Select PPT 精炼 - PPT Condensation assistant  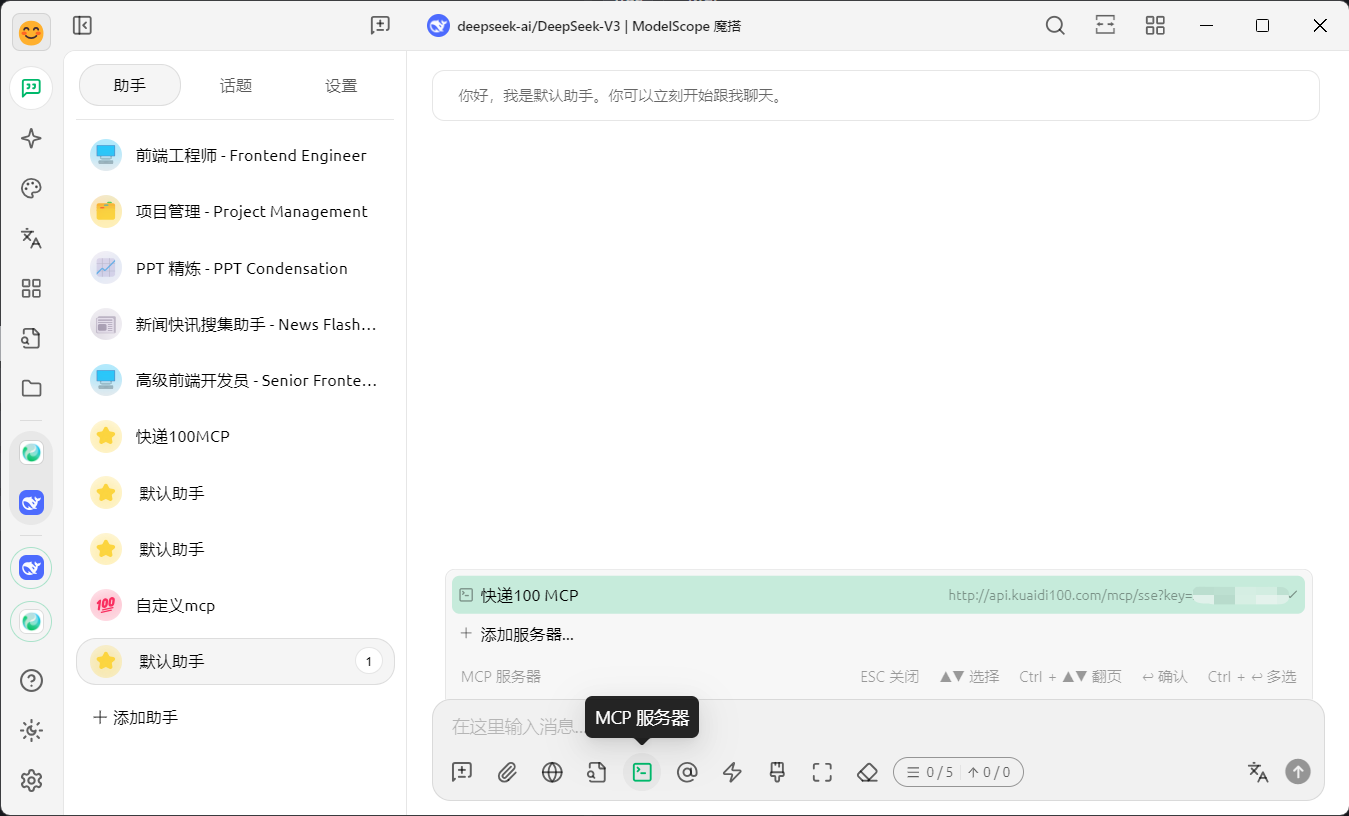click(x=235, y=268)
